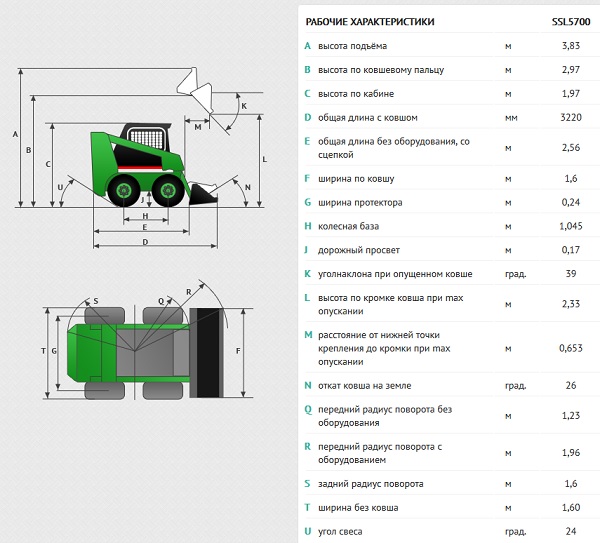Viewport: 600px width, 543px height.
Task: Click dimension label D under side view
Action: pyautogui.click(x=145, y=242)
